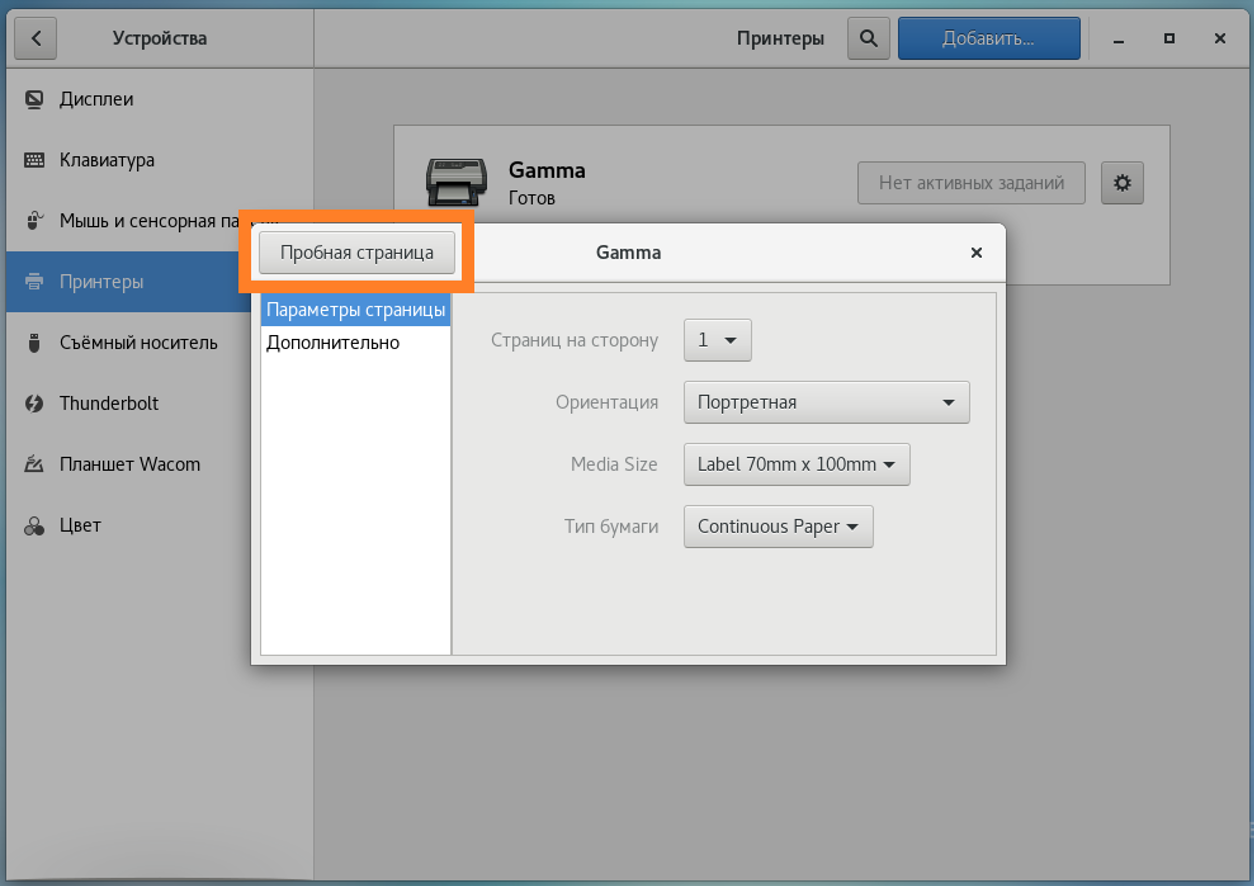The image size is (1254, 886).
Task: Select Параметры страницы in options list
Action: click(x=355, y=310)
